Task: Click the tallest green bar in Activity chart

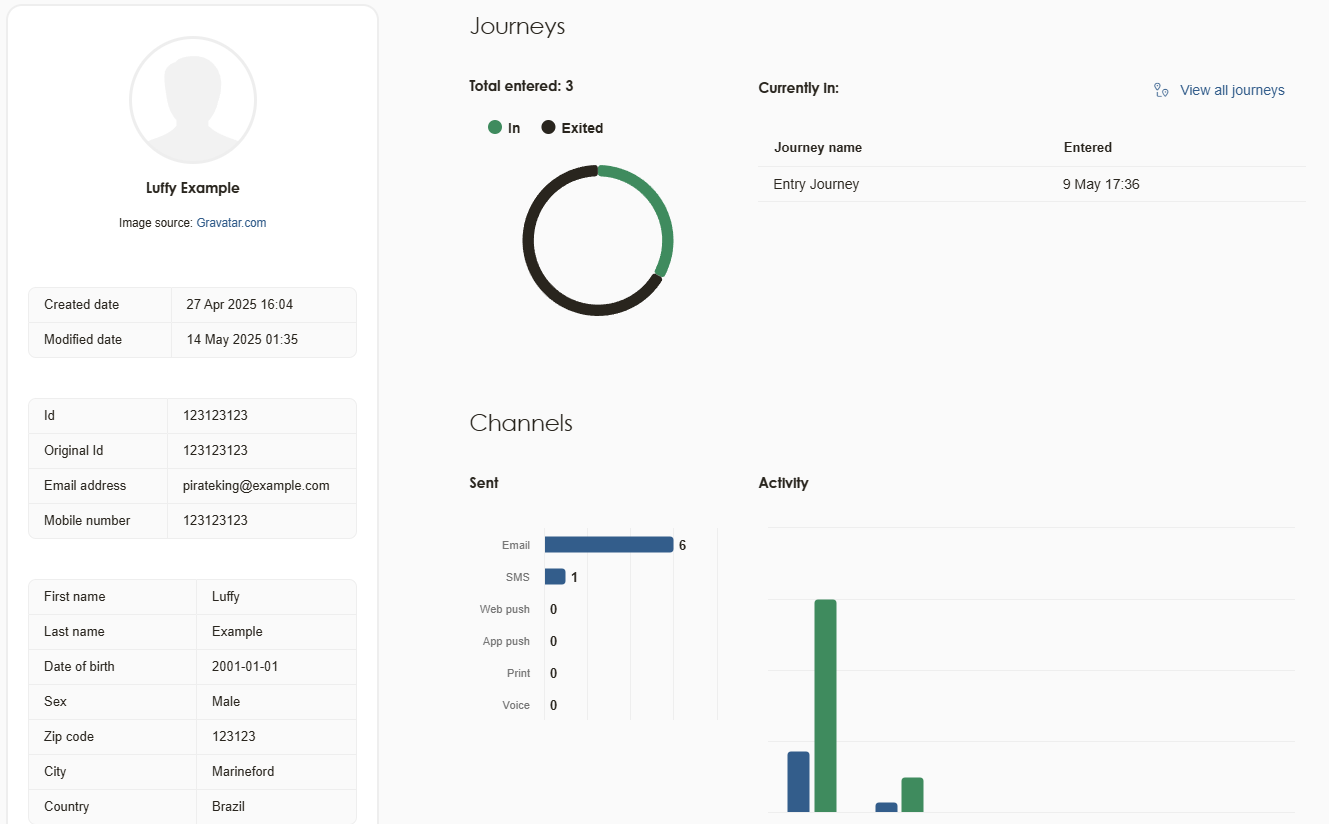Action: 825,706
